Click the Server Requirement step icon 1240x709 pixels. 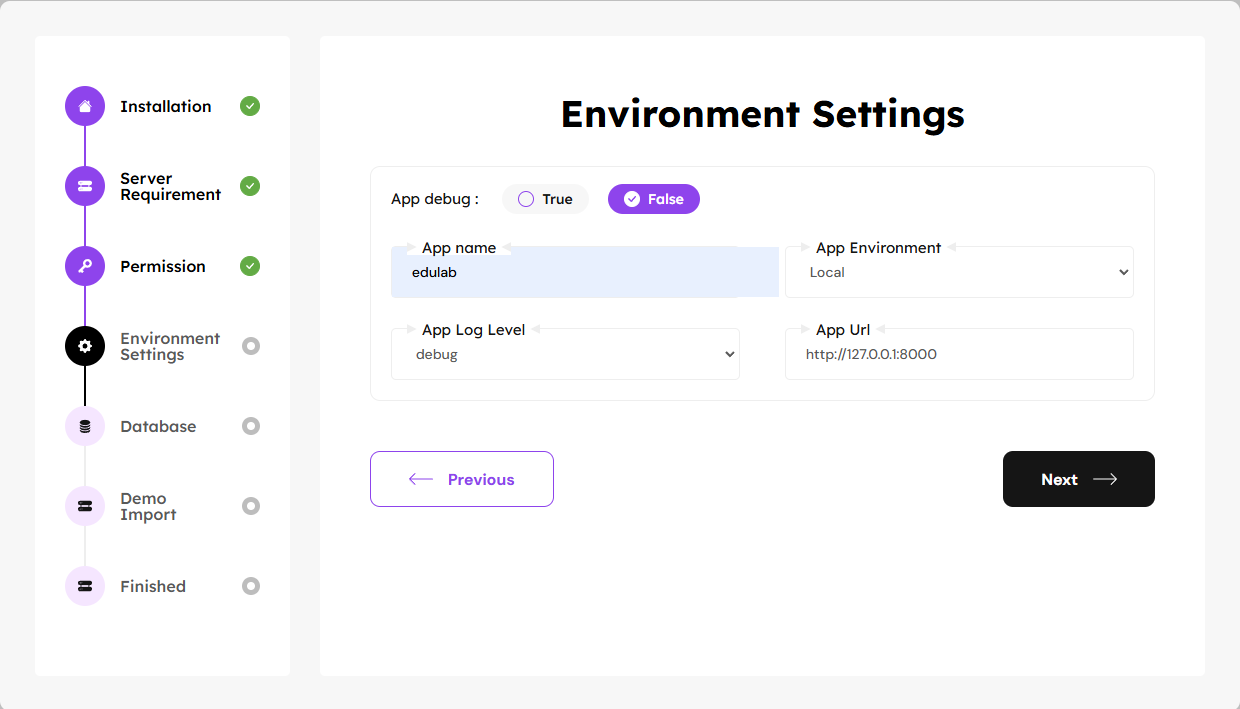tap(85, 186)
